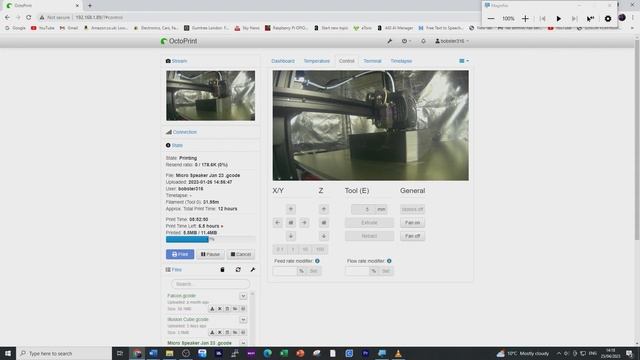Click the notification bell in OctoPrint navbar
This screenshot has width=640, height=360.
click(x=423, y=41)
